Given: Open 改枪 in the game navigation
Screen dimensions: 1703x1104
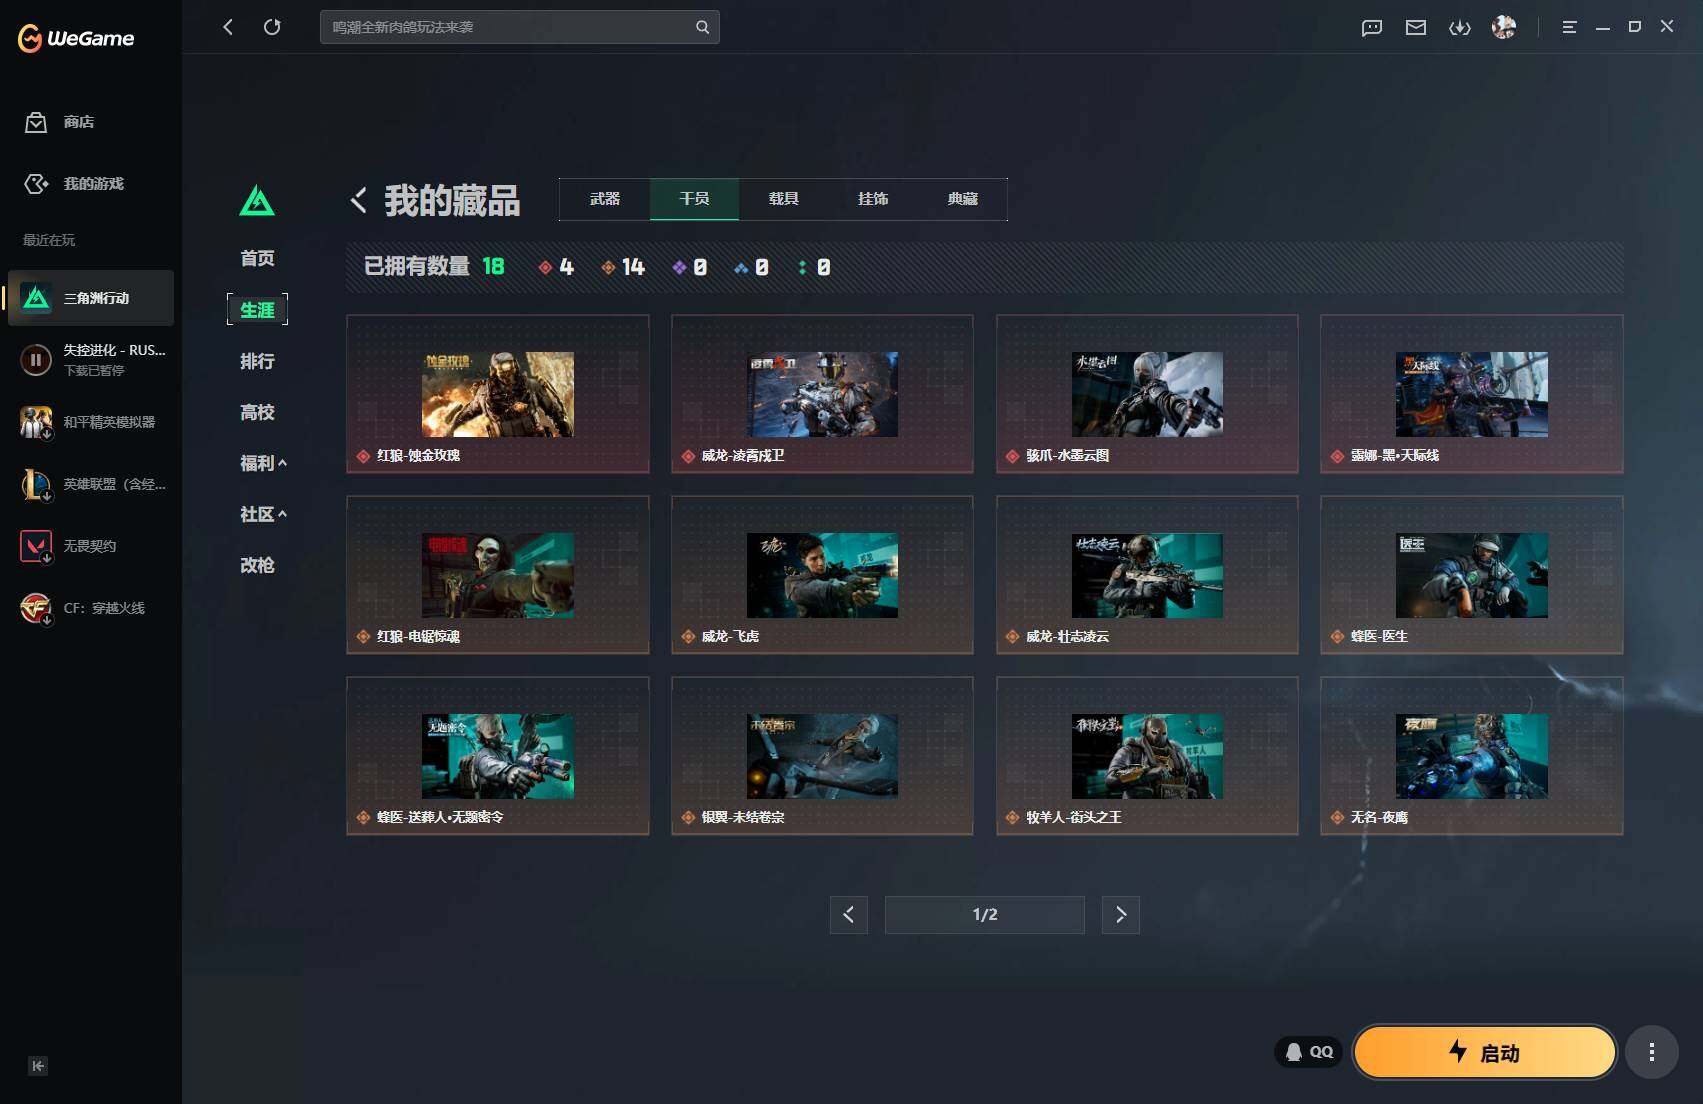Looking at the screenshot, I should pos(257,565).
